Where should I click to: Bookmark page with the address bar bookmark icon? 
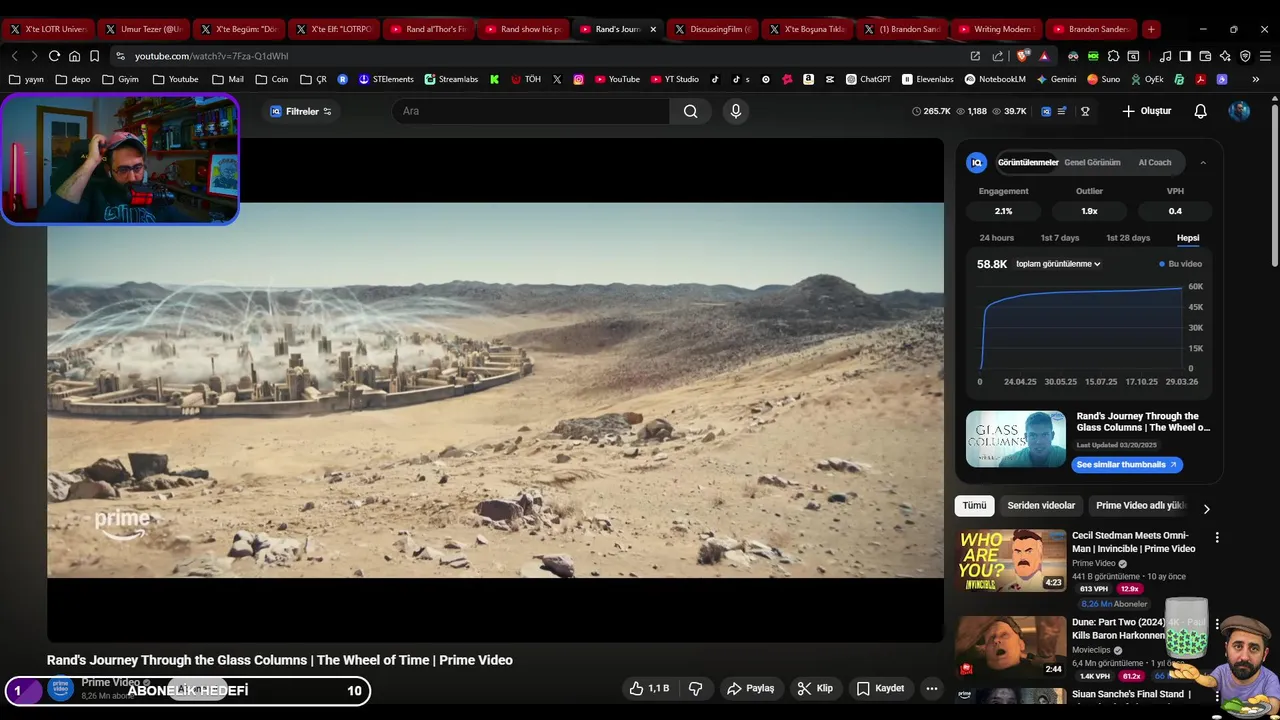click(94, 56)
